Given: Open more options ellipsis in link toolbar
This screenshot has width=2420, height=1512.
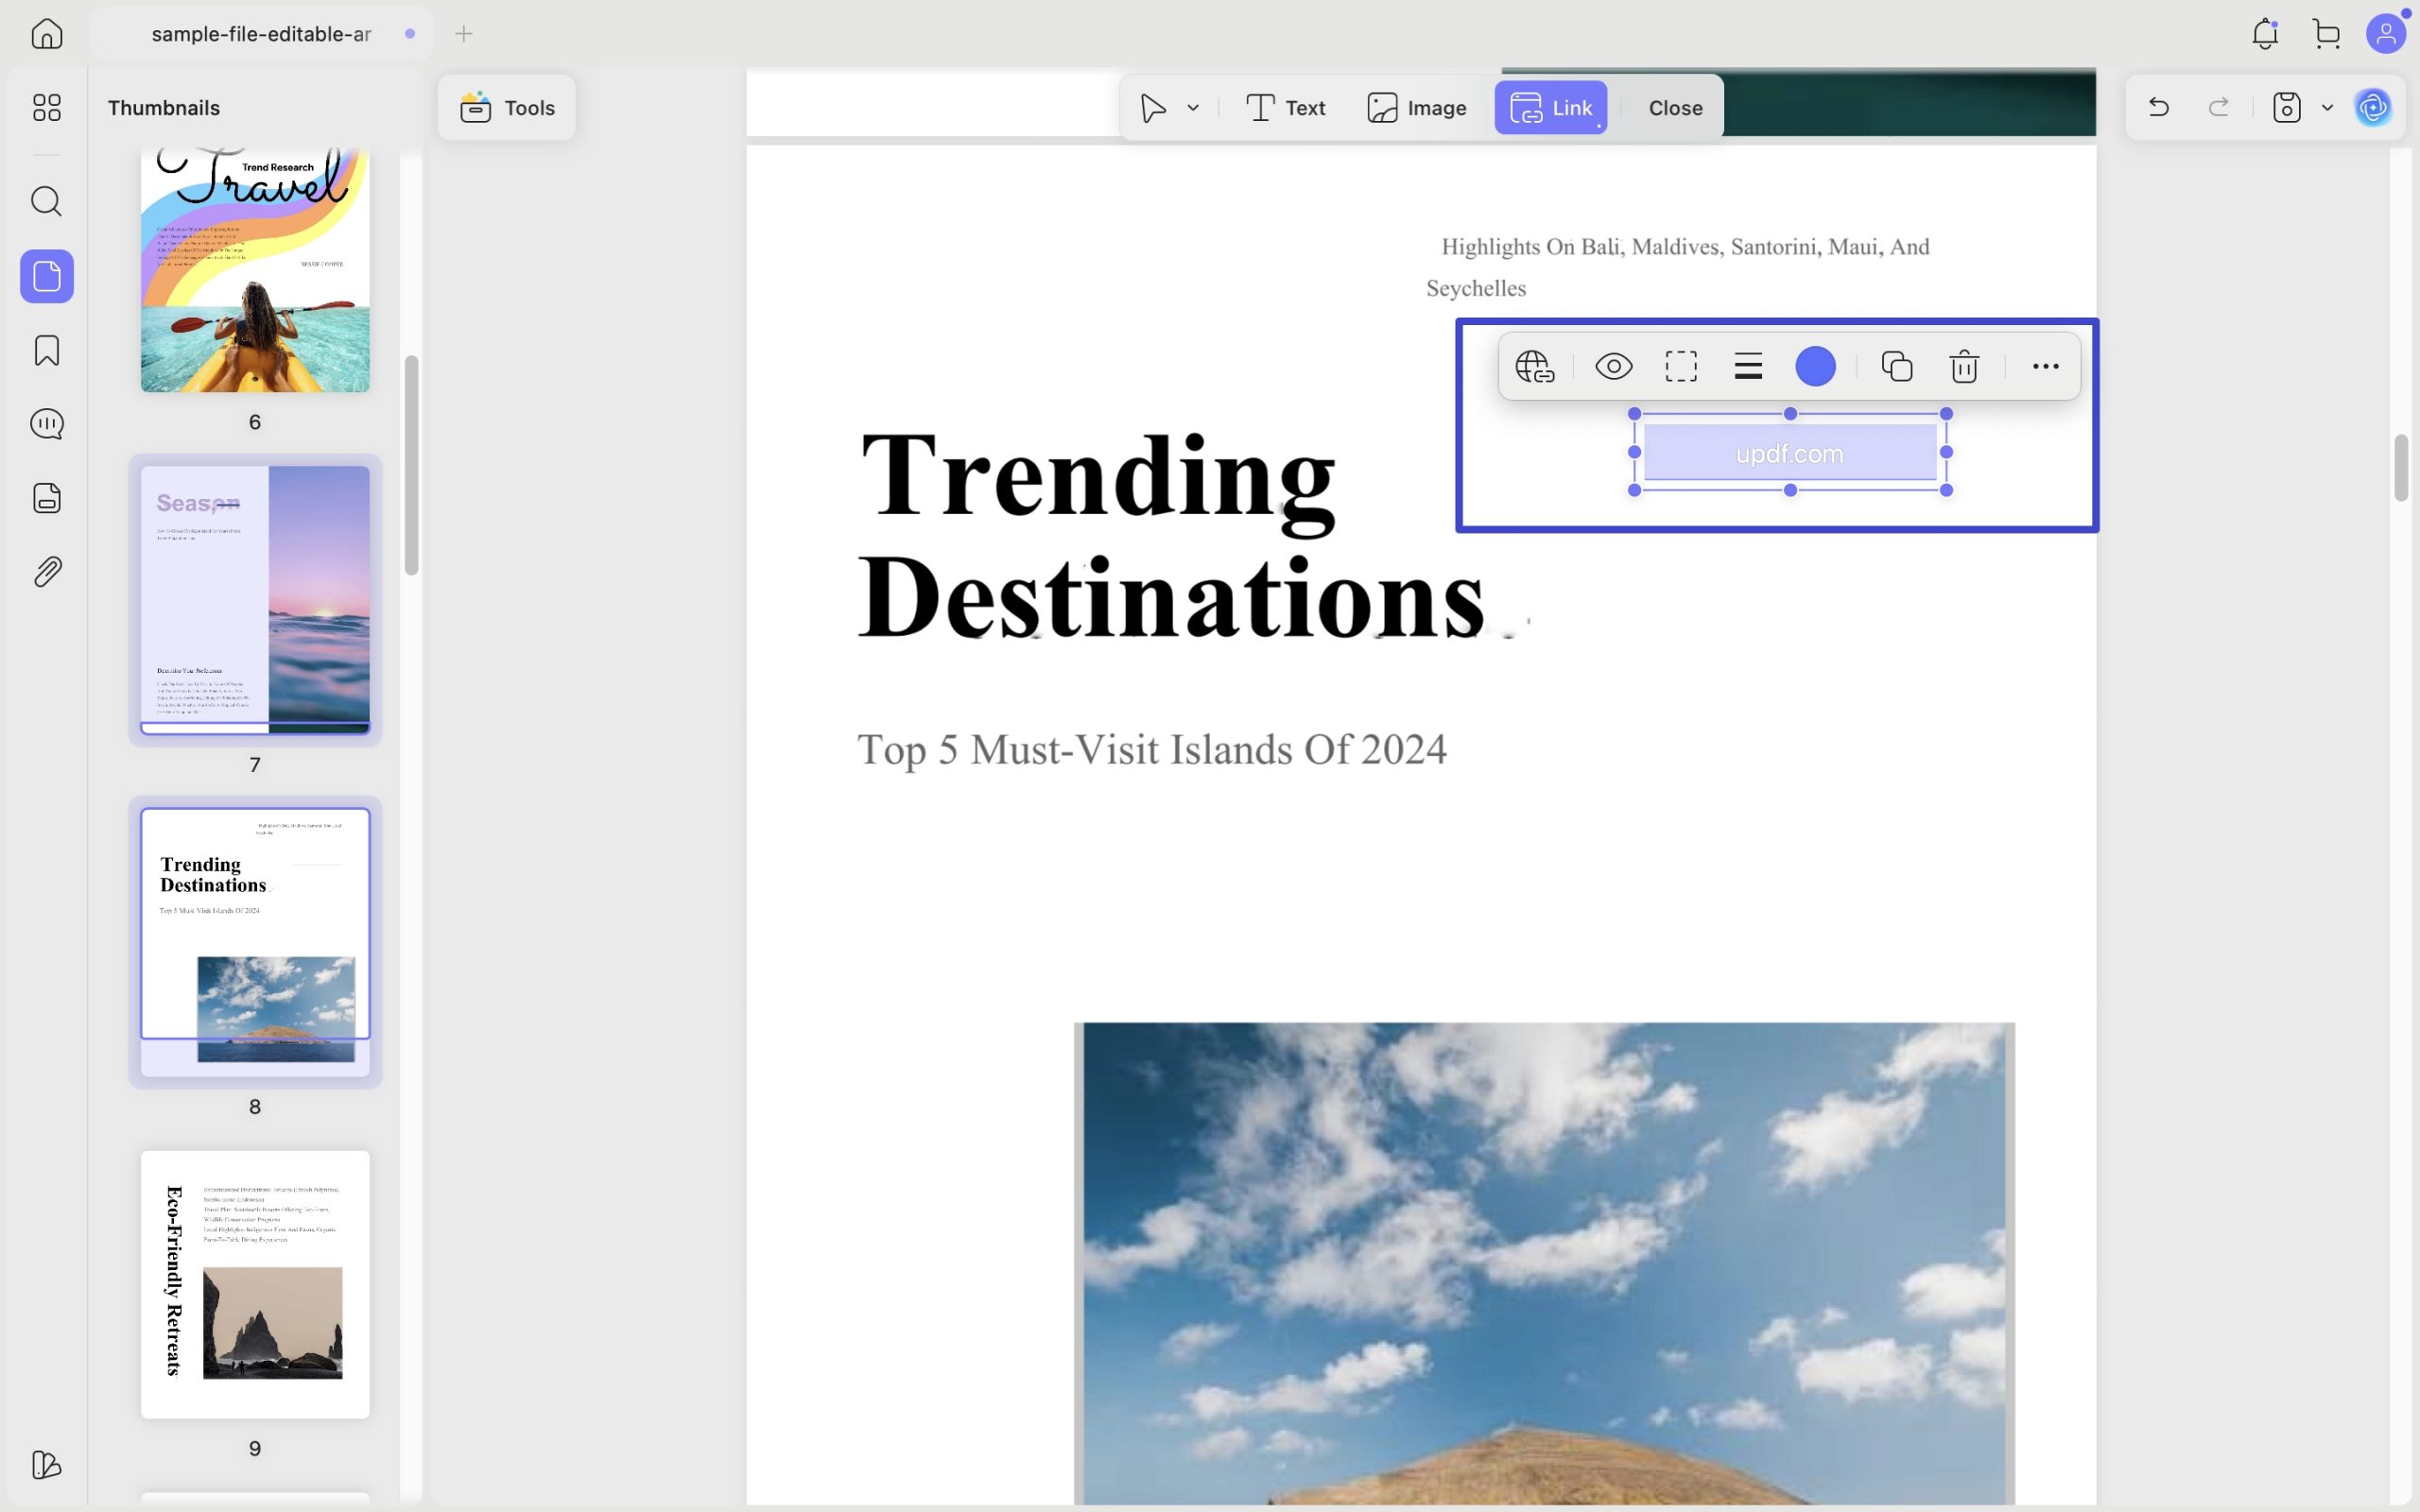Looking at the screenshot, I should pos(2045,367).
